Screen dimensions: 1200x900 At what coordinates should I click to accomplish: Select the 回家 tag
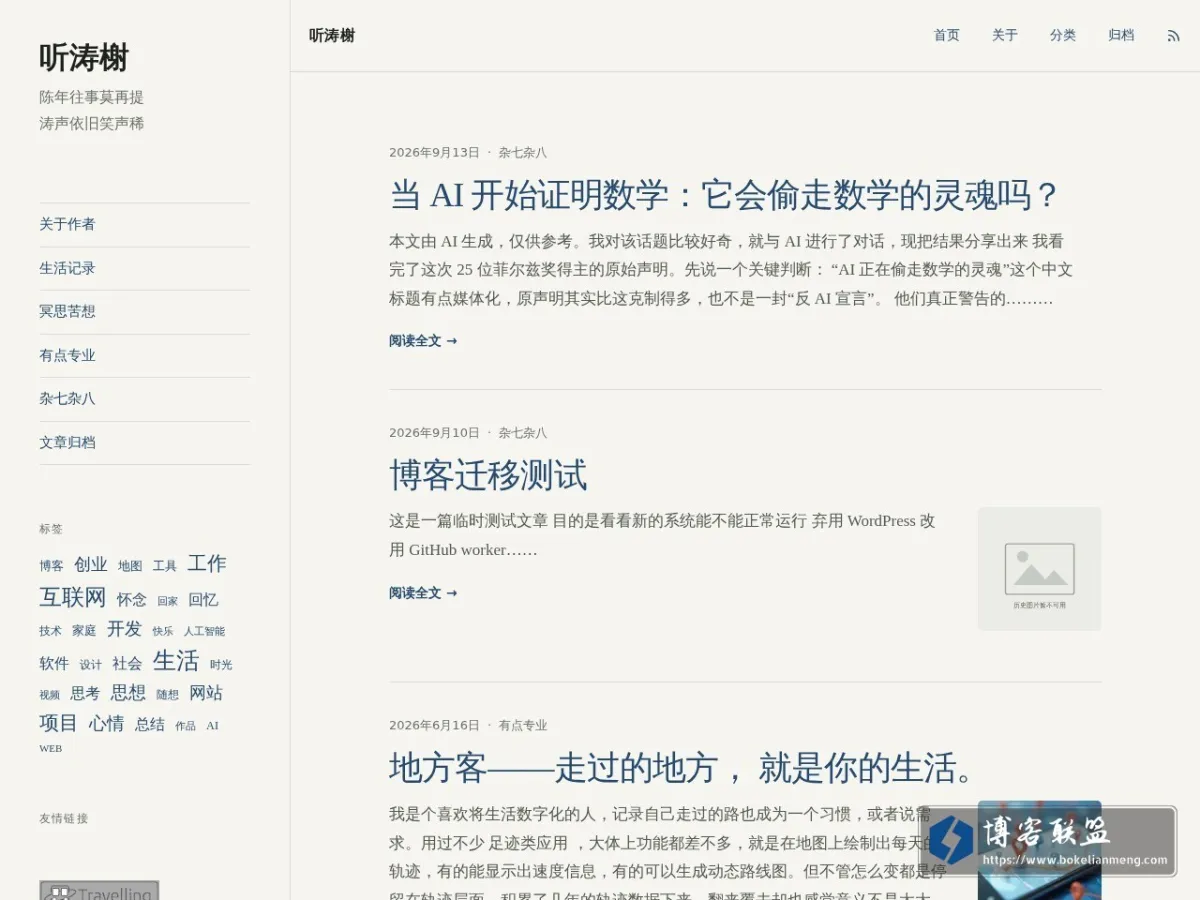[x=167, y=601]
